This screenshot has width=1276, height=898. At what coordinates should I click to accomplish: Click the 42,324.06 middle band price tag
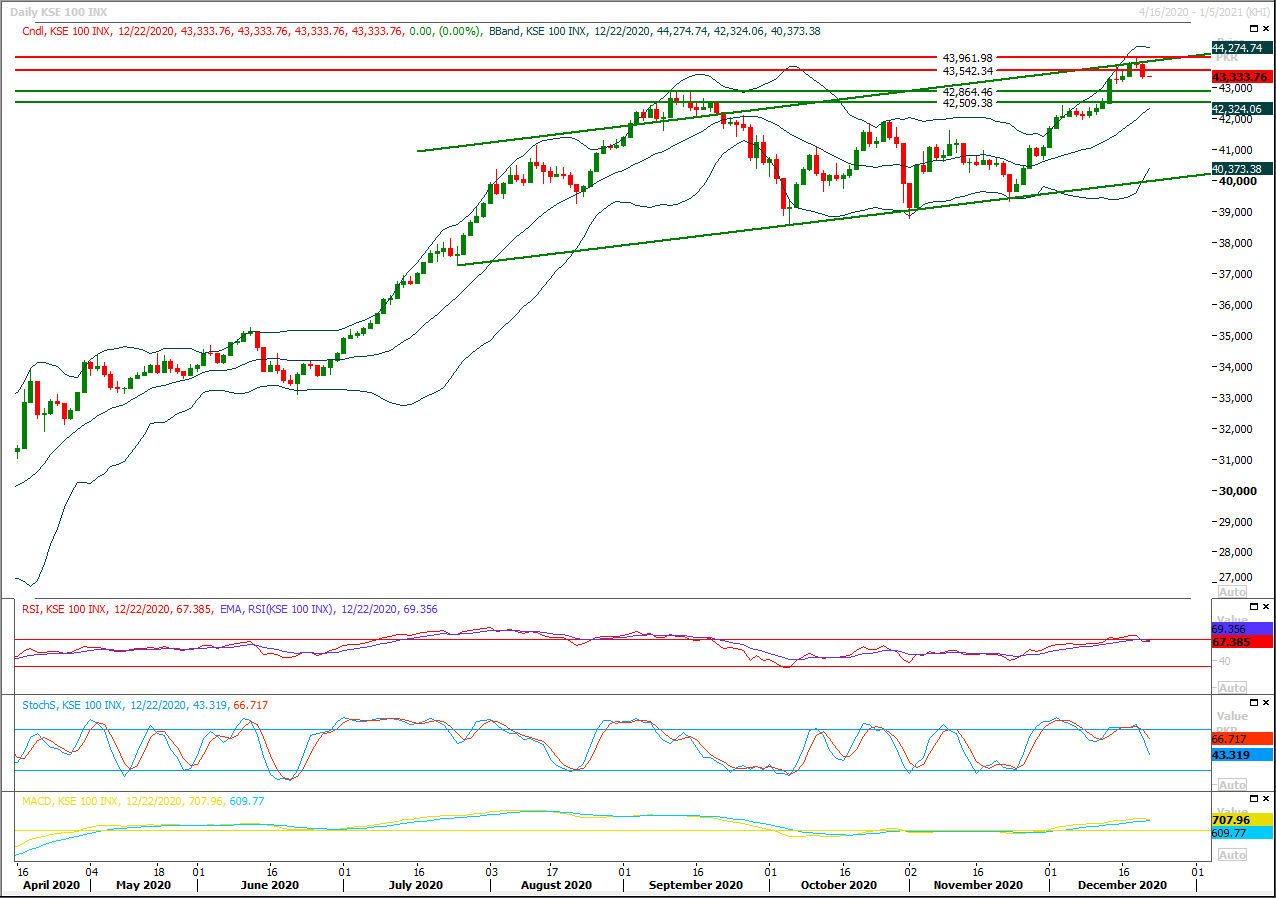pyautogui.click(x=1241, y=108)
